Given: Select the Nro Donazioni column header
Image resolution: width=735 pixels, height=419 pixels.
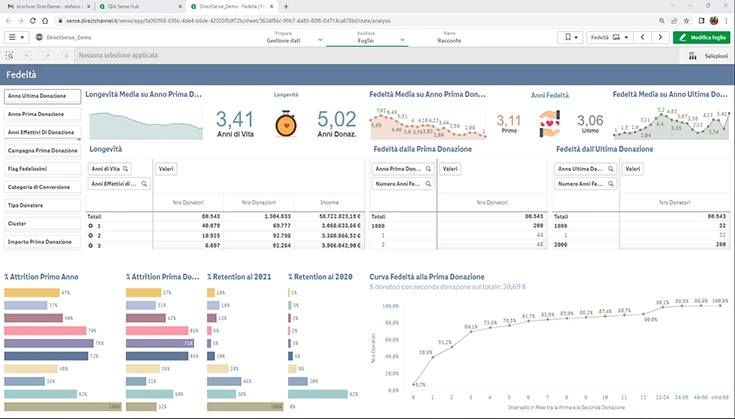Looking at the screenshot, I should tap(259, 202).
